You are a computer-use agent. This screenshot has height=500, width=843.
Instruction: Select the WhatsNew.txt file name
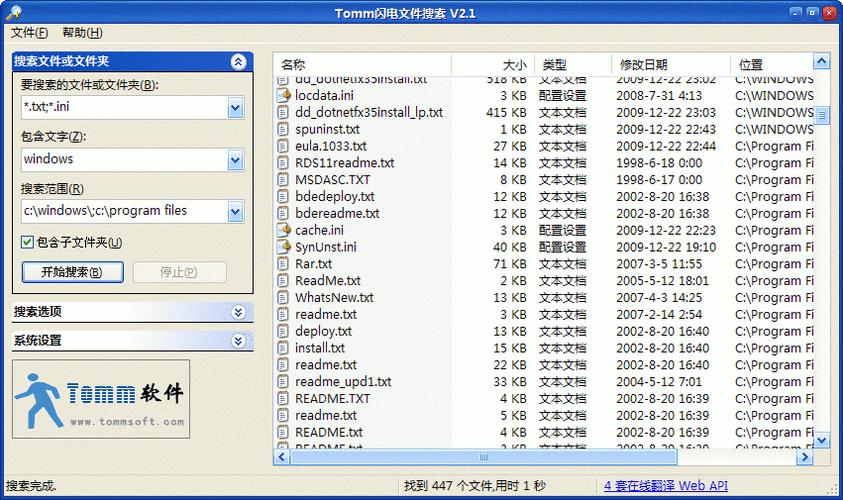(x=334, y=297)
